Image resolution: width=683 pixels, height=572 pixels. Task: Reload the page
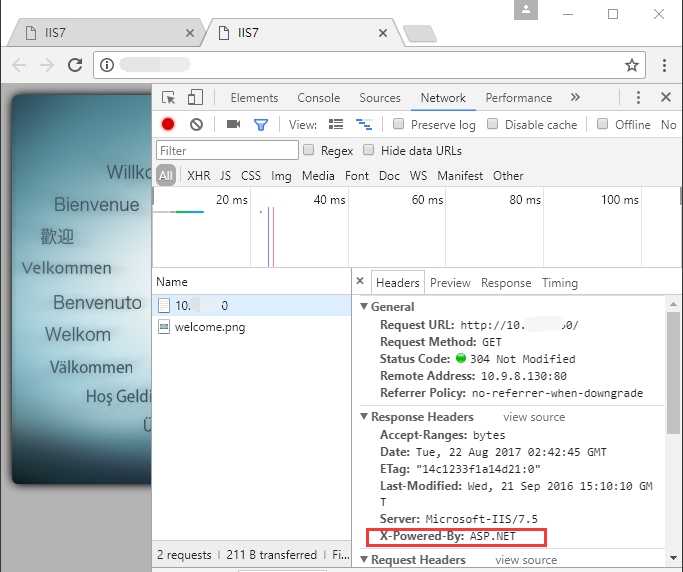(x=75, y=65)
